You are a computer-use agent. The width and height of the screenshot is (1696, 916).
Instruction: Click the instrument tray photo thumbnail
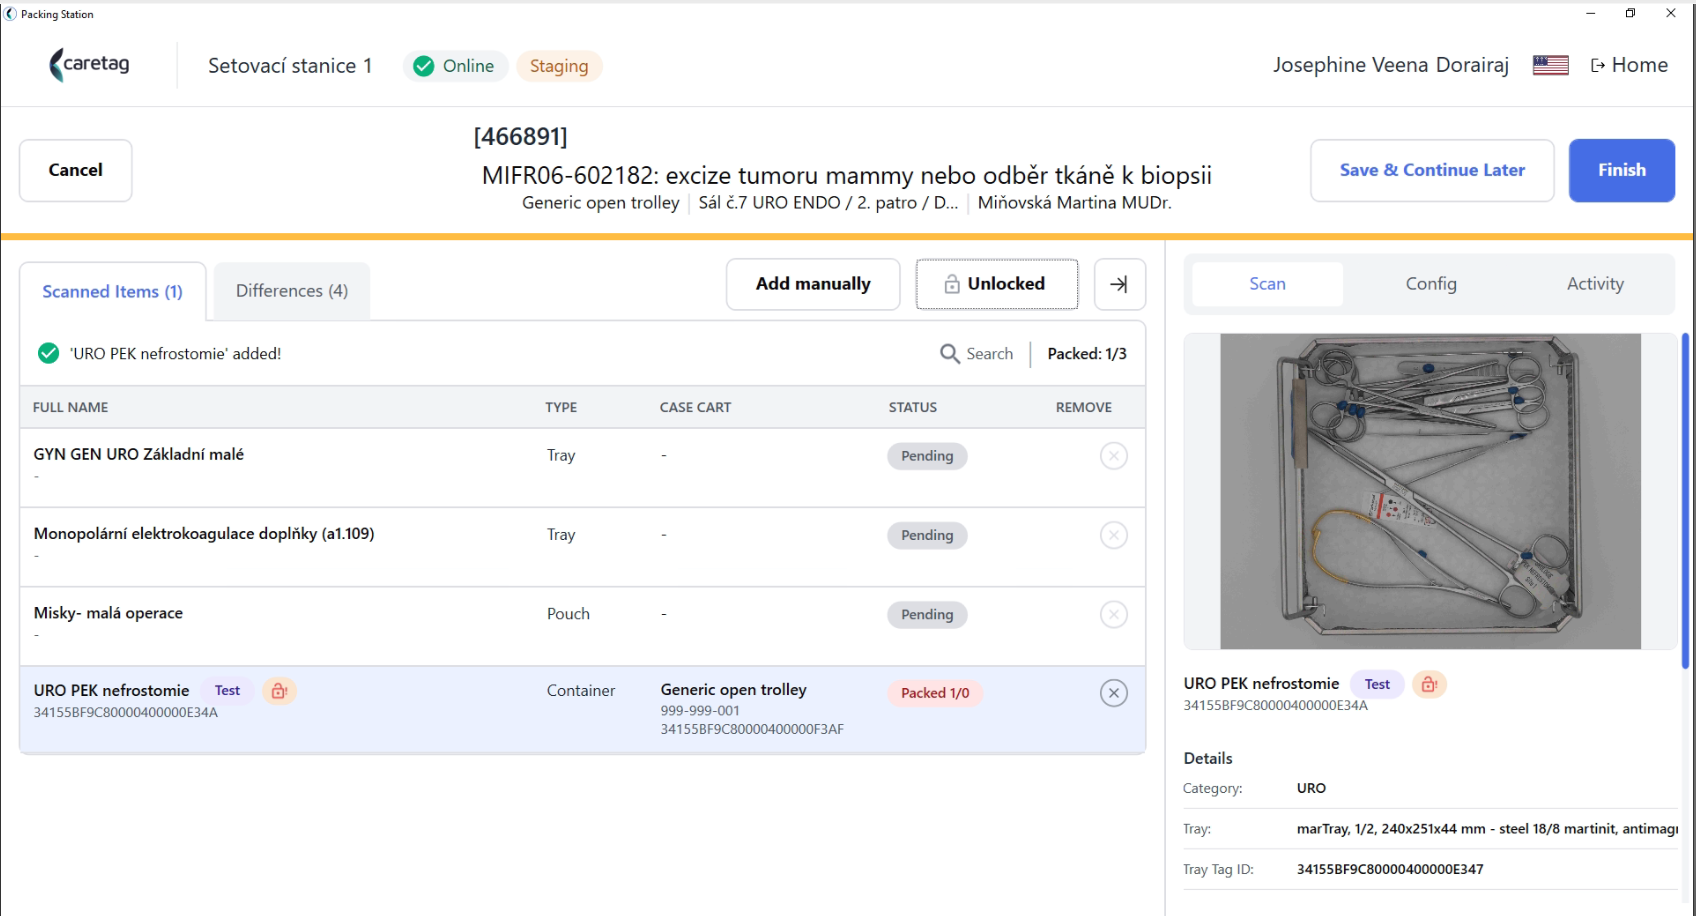1430,491
